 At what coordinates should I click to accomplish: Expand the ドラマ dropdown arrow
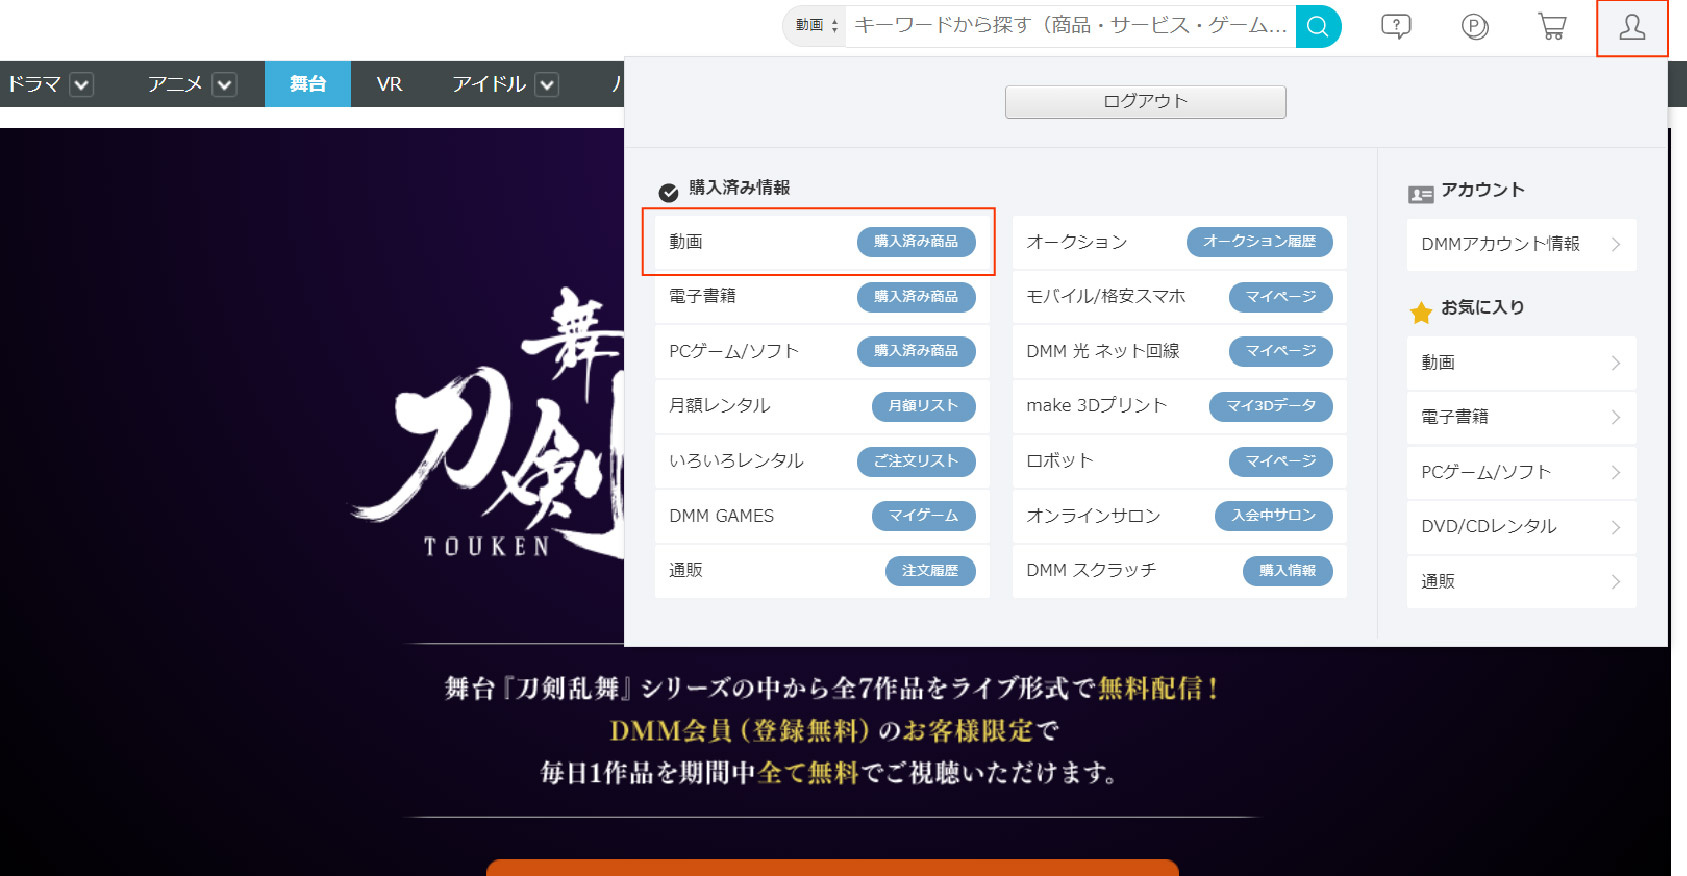point(82,85)
